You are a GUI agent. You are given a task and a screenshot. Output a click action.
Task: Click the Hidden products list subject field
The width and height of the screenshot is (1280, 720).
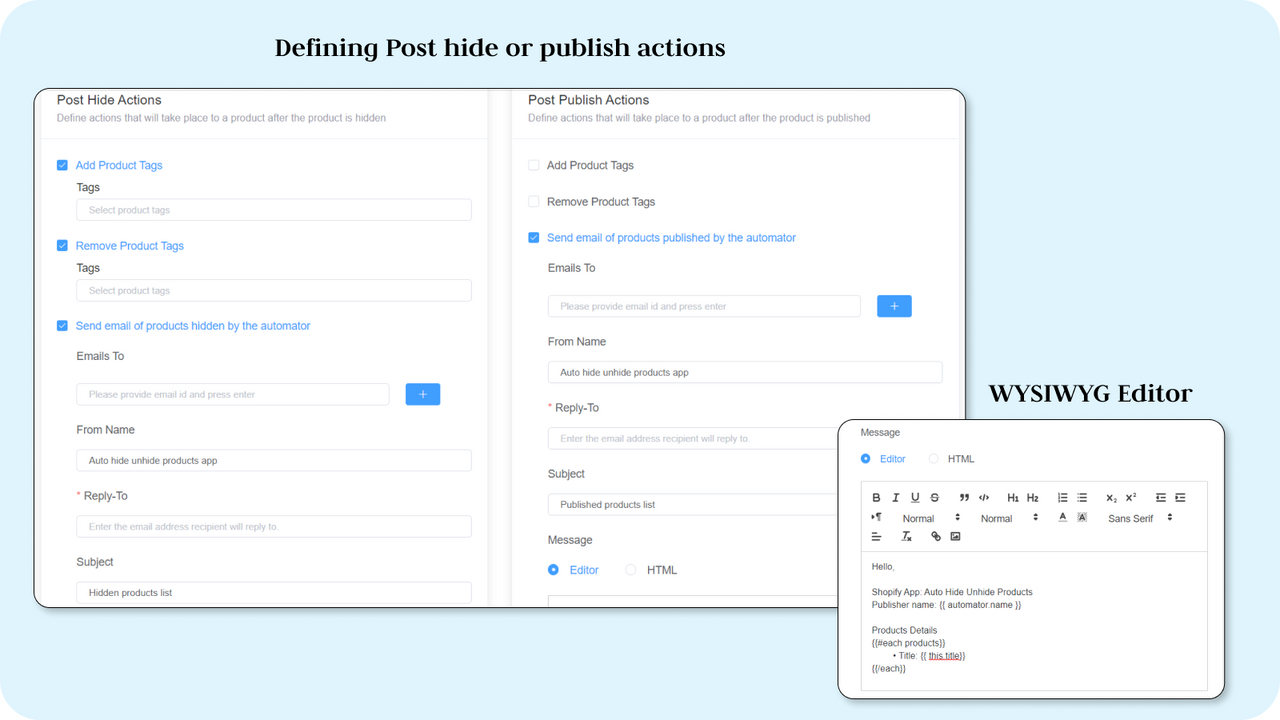pos(273,592)
